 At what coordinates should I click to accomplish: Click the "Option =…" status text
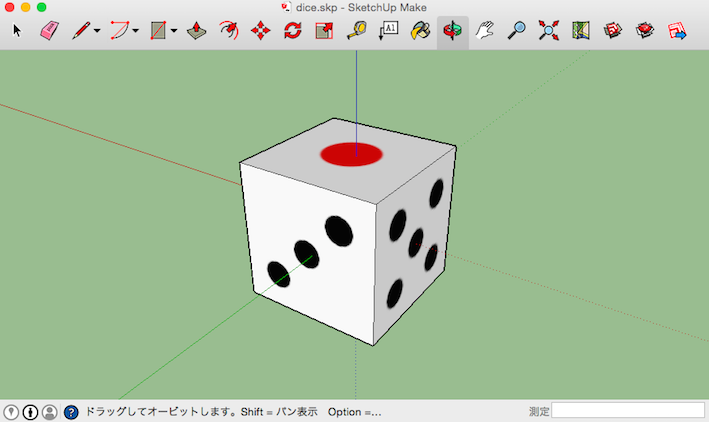tap(354, 412)
